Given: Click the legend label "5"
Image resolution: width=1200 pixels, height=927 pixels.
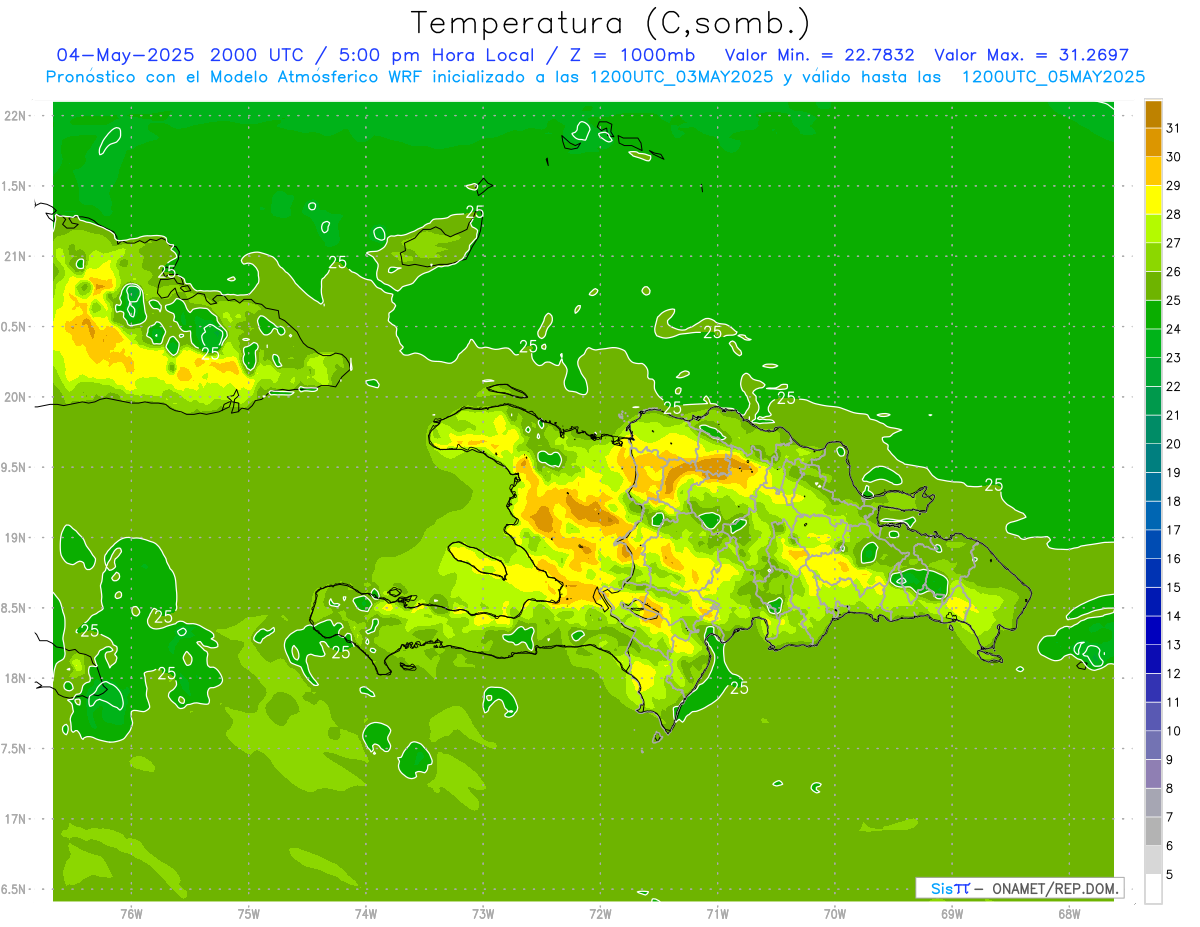Looking at the screenshot, I should point(1169,875).
